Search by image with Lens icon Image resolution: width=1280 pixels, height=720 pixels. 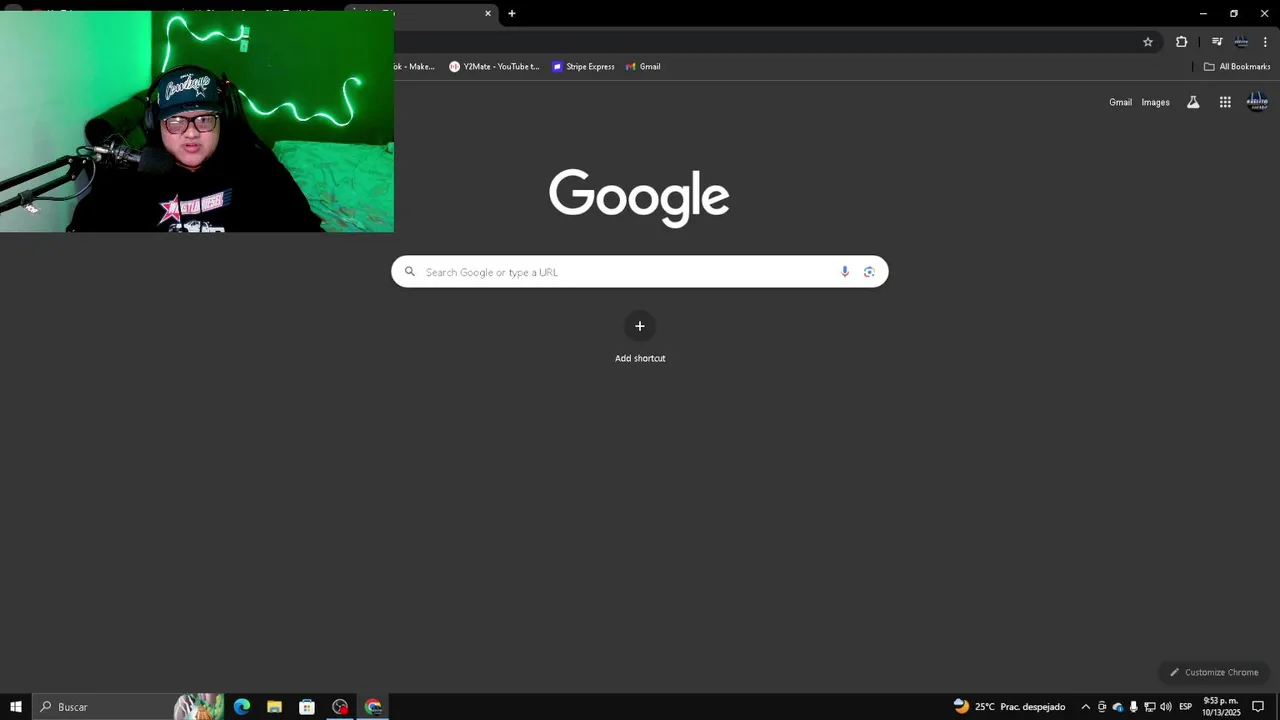pyautogui.click(x=869, y=272)
